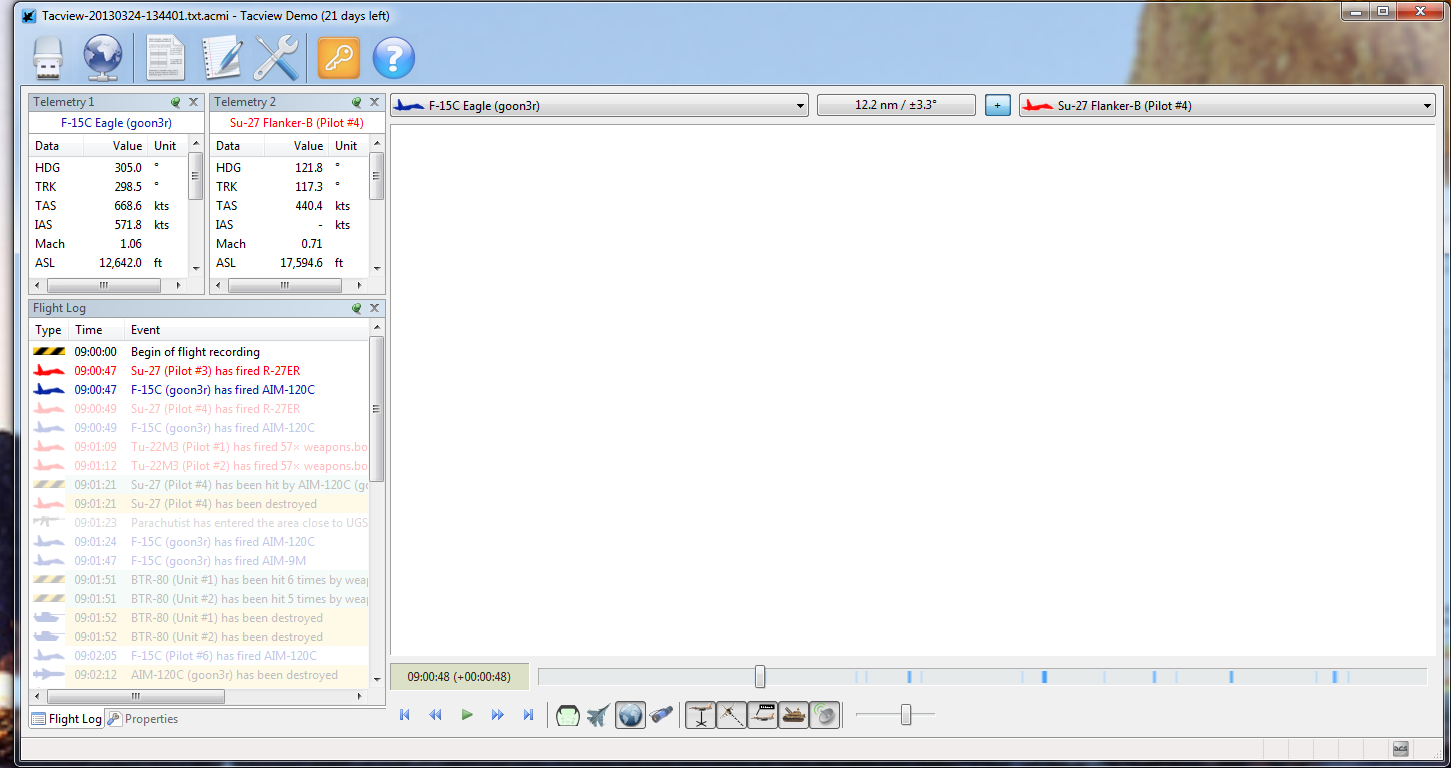Close the Telemetry 2 panel

(x=375, y=102)
